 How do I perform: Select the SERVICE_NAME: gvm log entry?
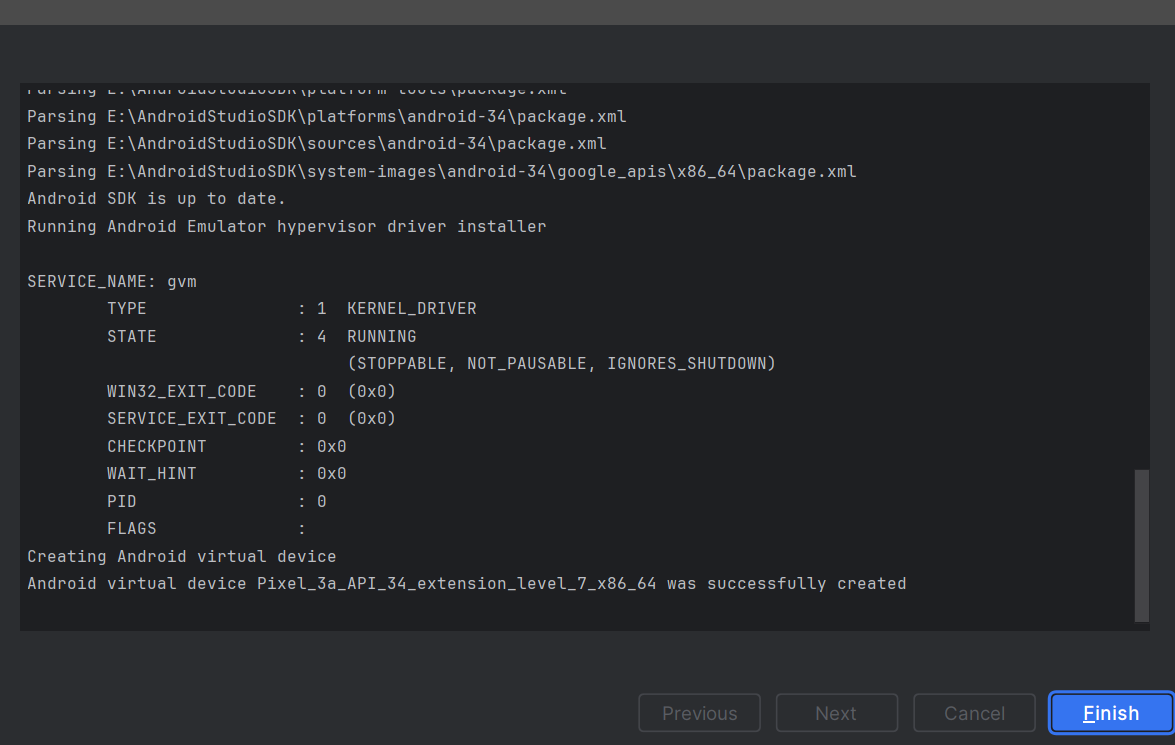point(111,281)
